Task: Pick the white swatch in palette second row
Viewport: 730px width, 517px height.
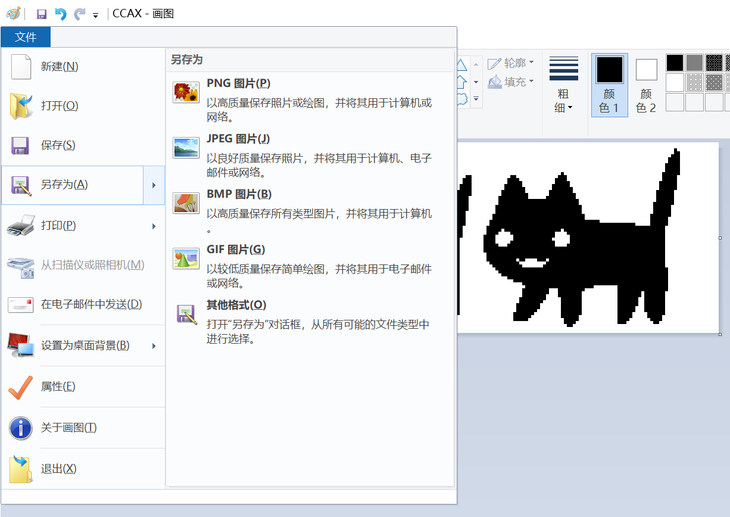Action: point(675,82)
